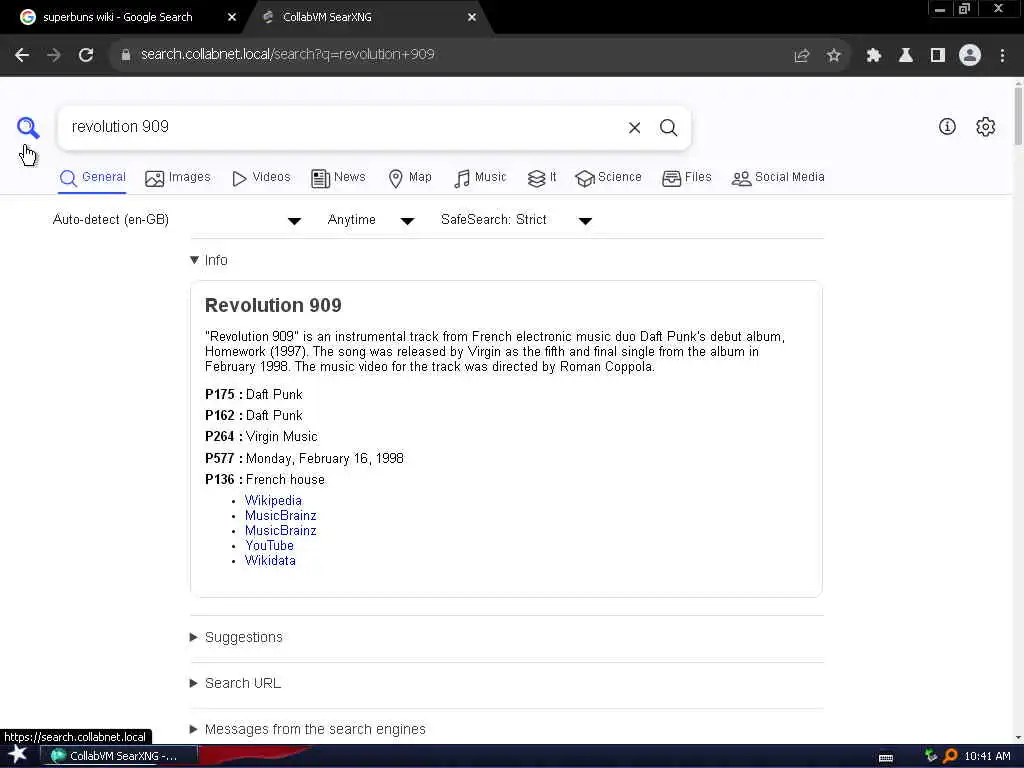
Task: Open the About info icon
Action: (947, 127)
